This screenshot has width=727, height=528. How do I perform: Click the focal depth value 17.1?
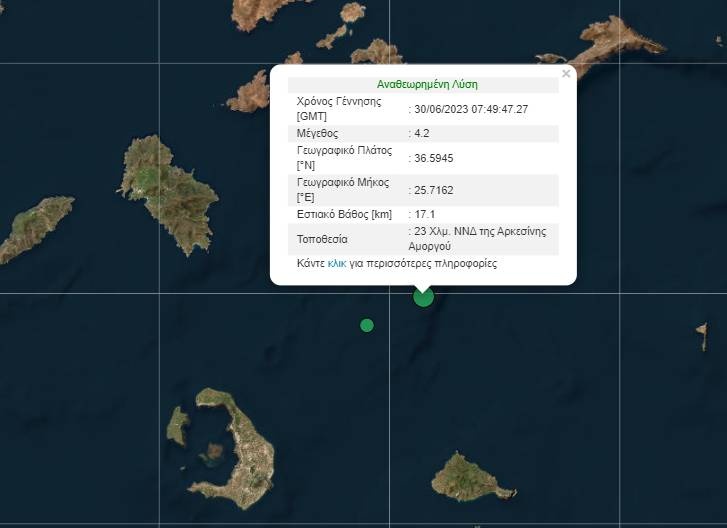[428, 215]
